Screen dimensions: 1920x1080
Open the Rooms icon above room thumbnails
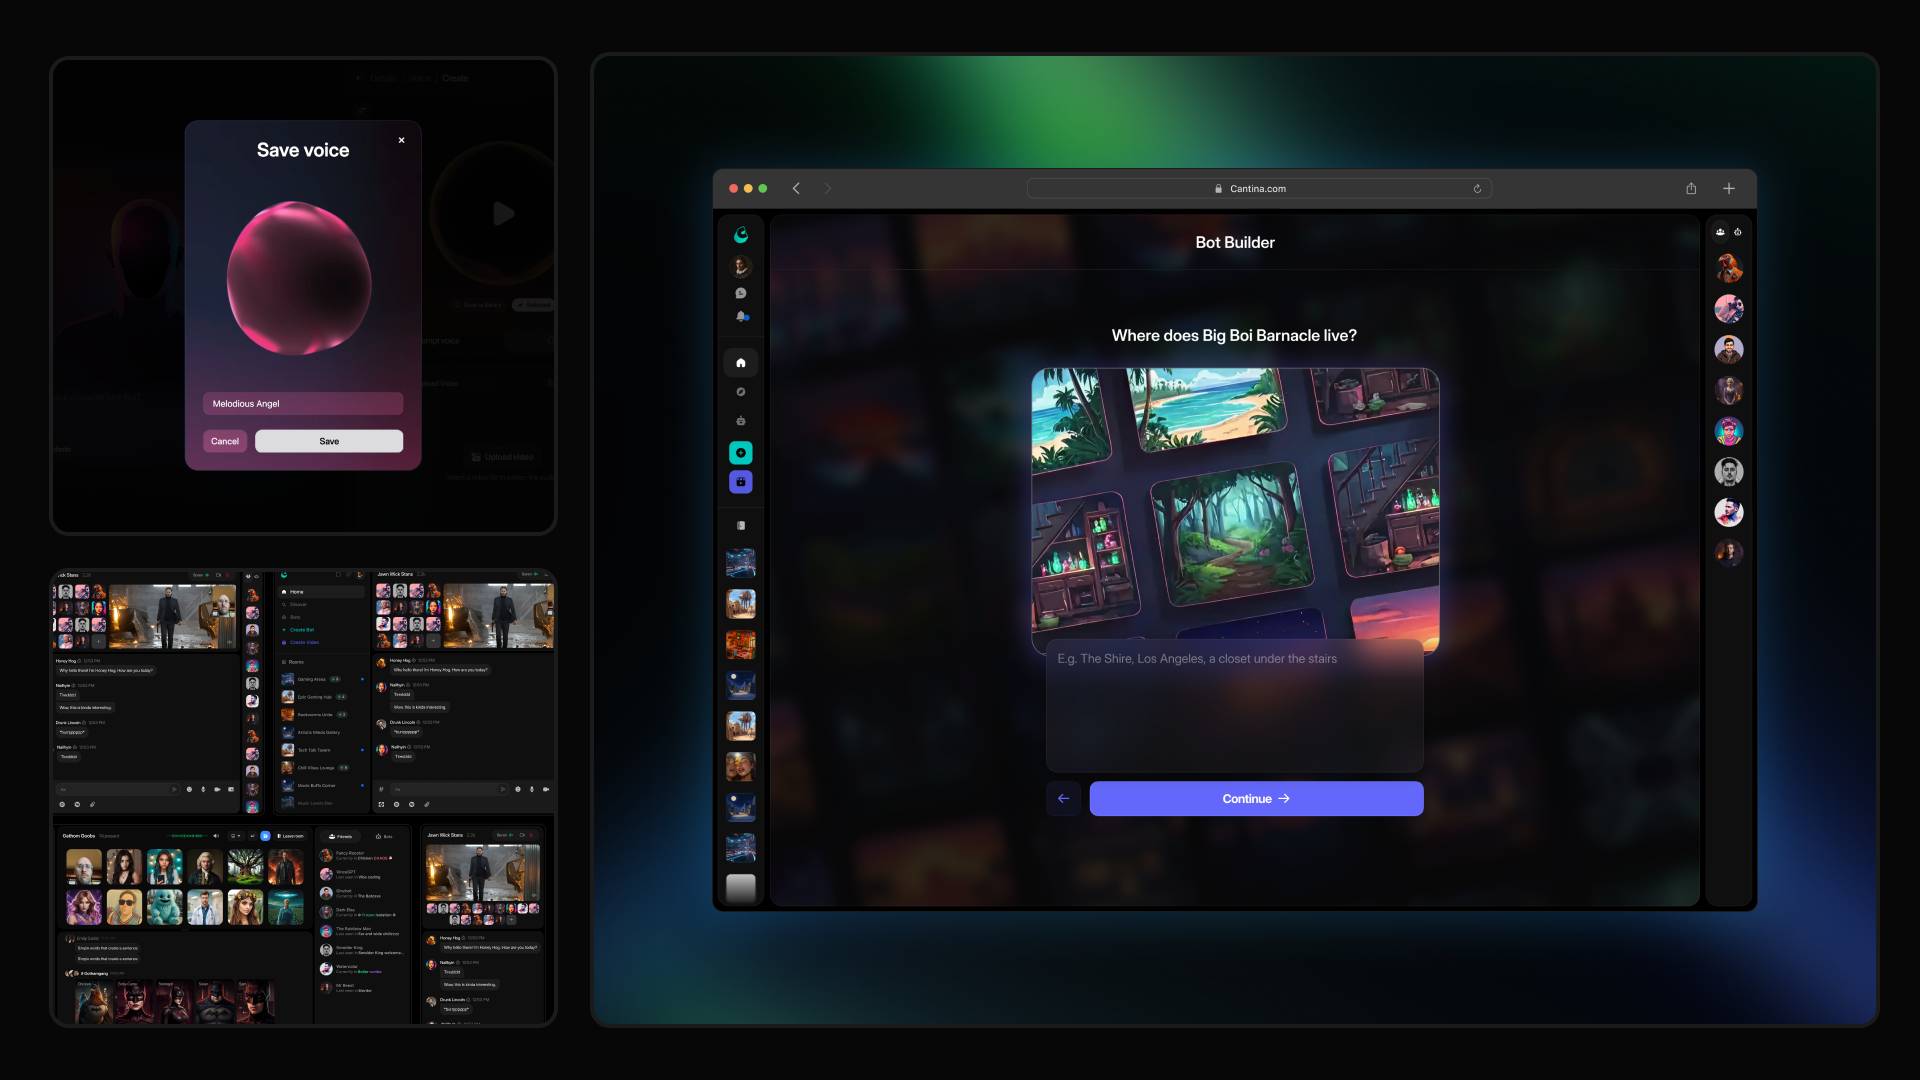[x=741, y=525]
